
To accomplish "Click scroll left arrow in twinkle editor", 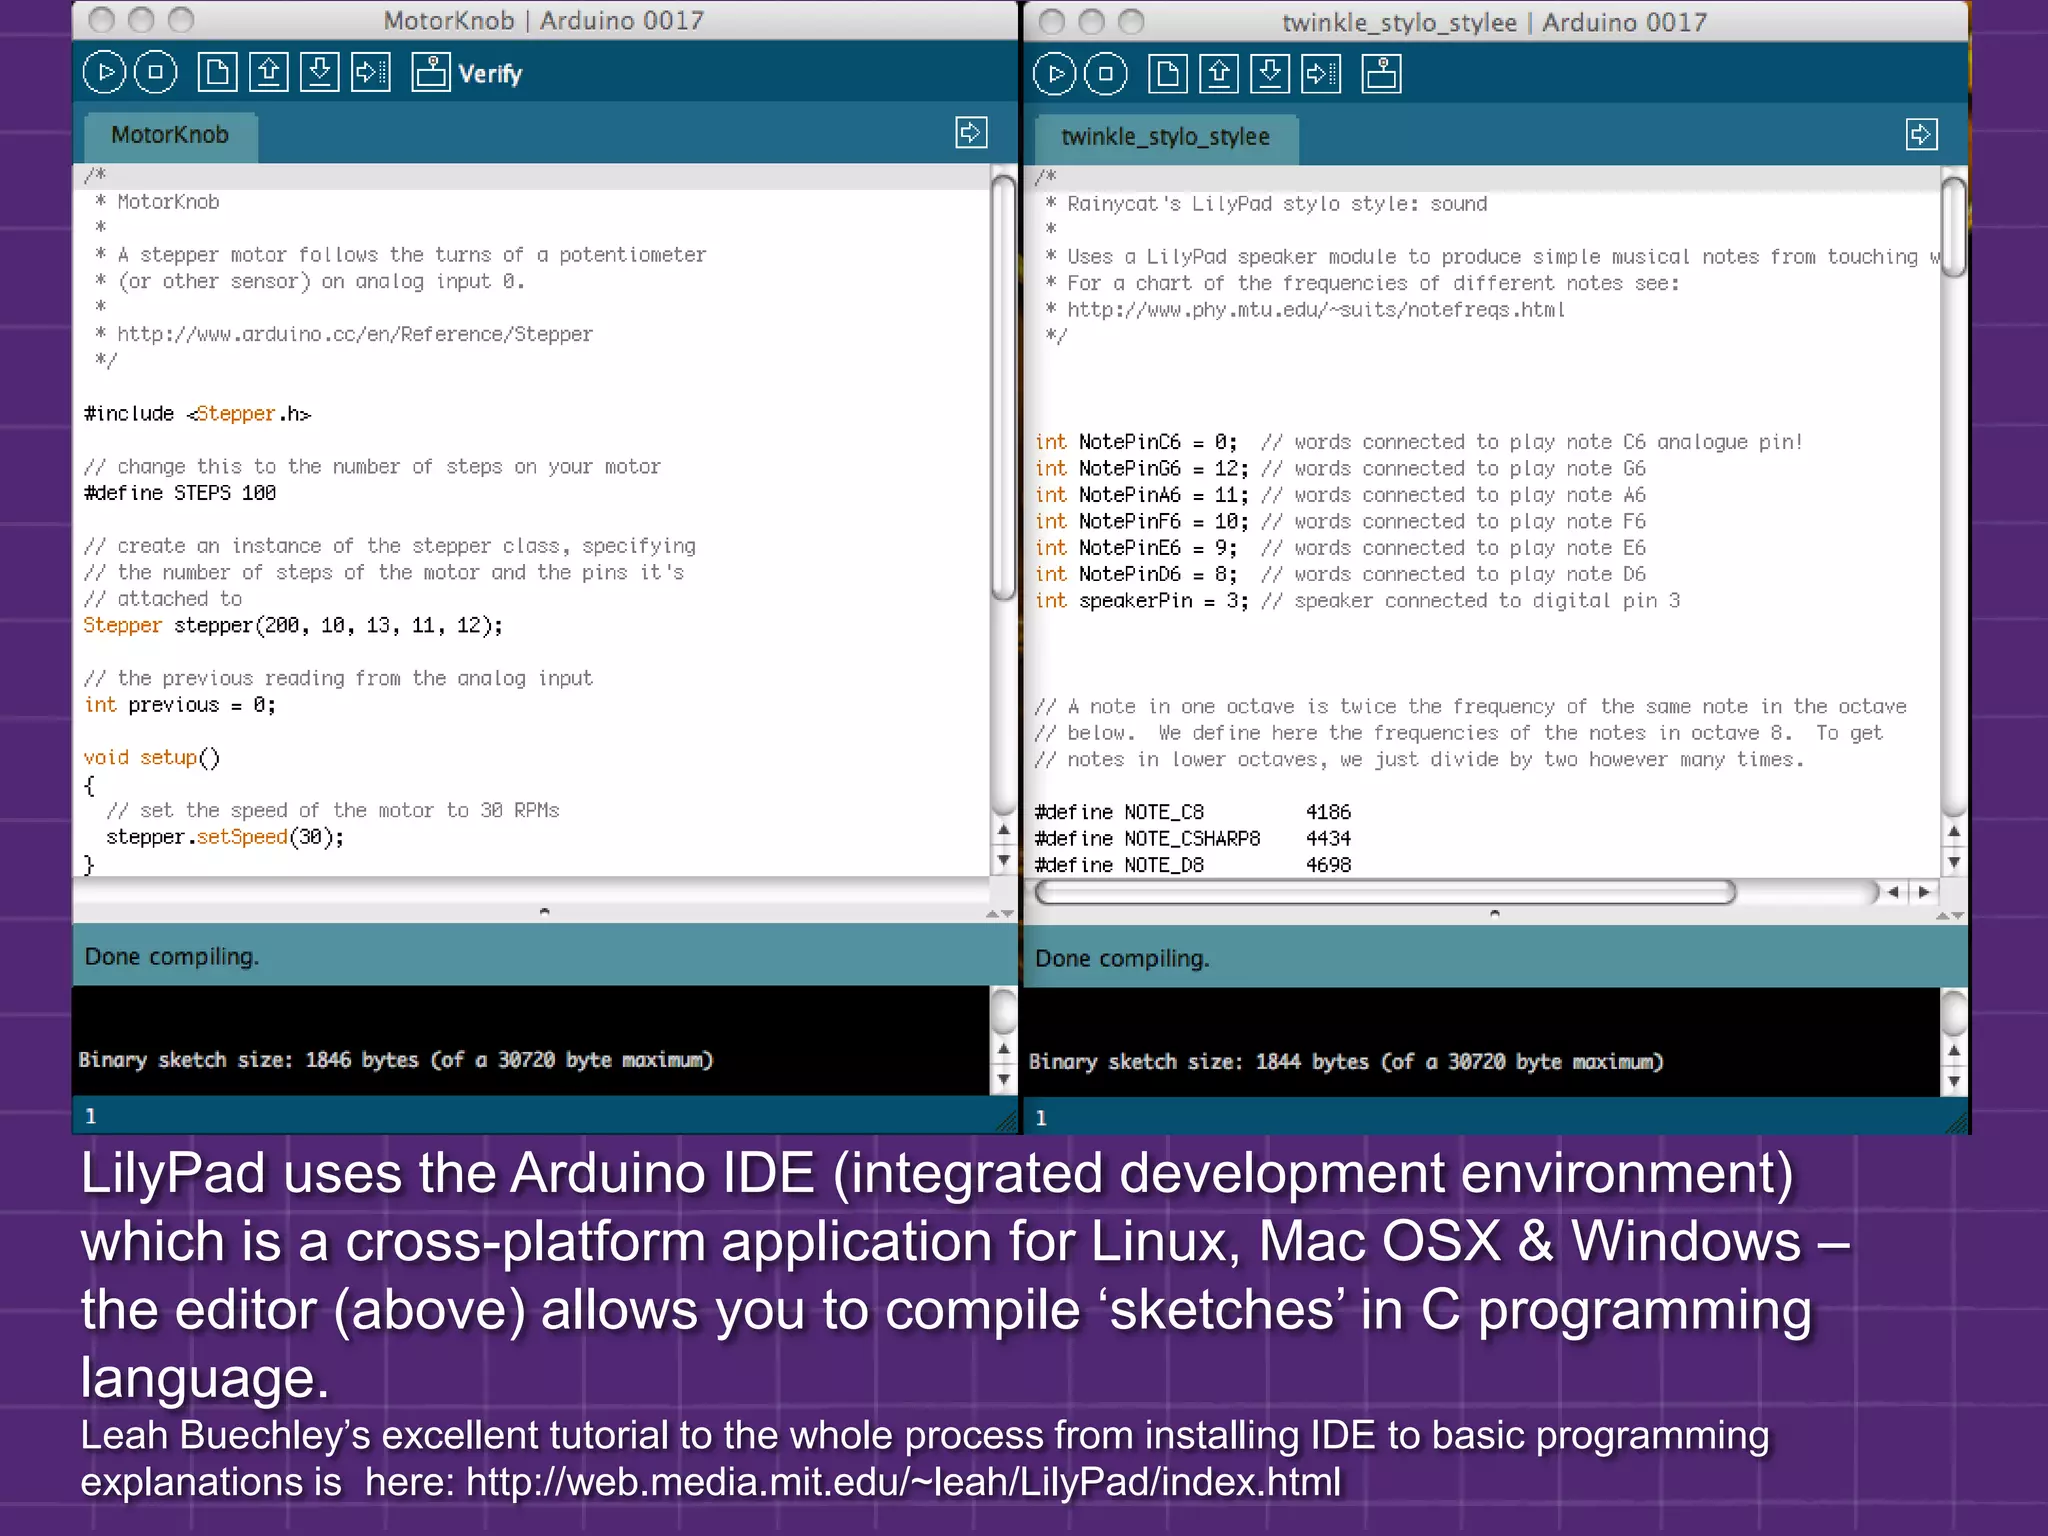I will [x=1893, y=892].
